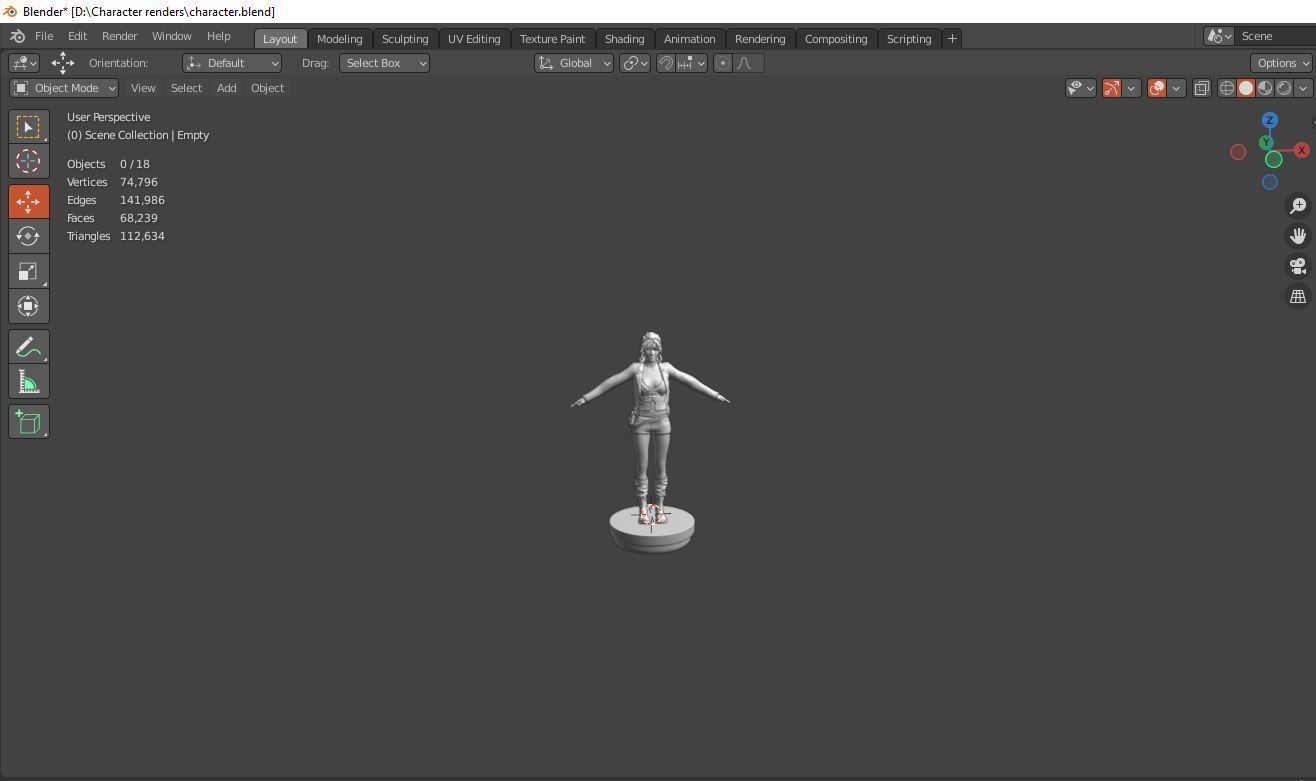Open viewport visibility and selectability dropdown

(x=1081, y=88)
